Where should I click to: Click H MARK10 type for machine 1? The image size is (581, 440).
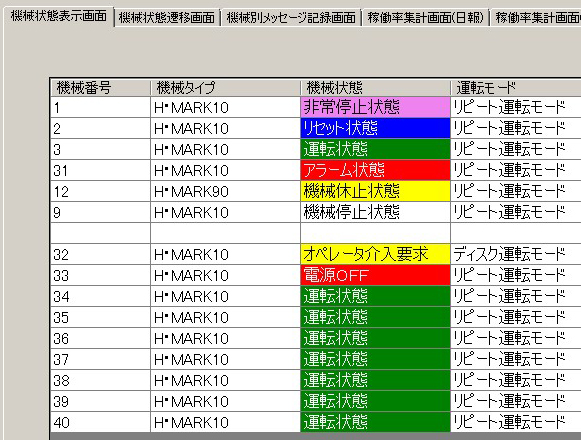tap(225, 107)
